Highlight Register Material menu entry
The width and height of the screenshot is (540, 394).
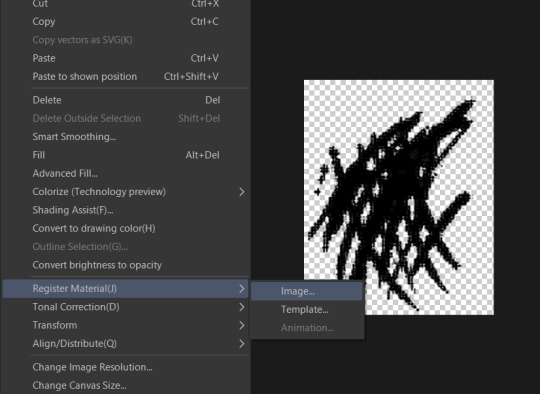[125, 288]
